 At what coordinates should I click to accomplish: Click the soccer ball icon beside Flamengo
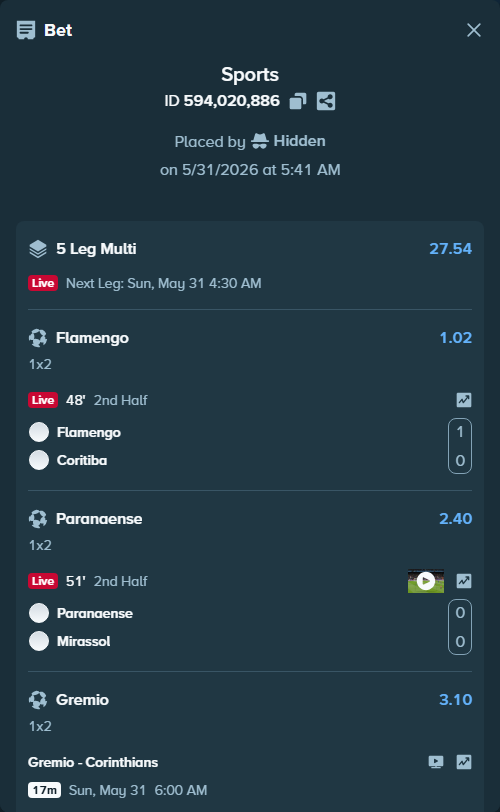(x=38, y=338)
